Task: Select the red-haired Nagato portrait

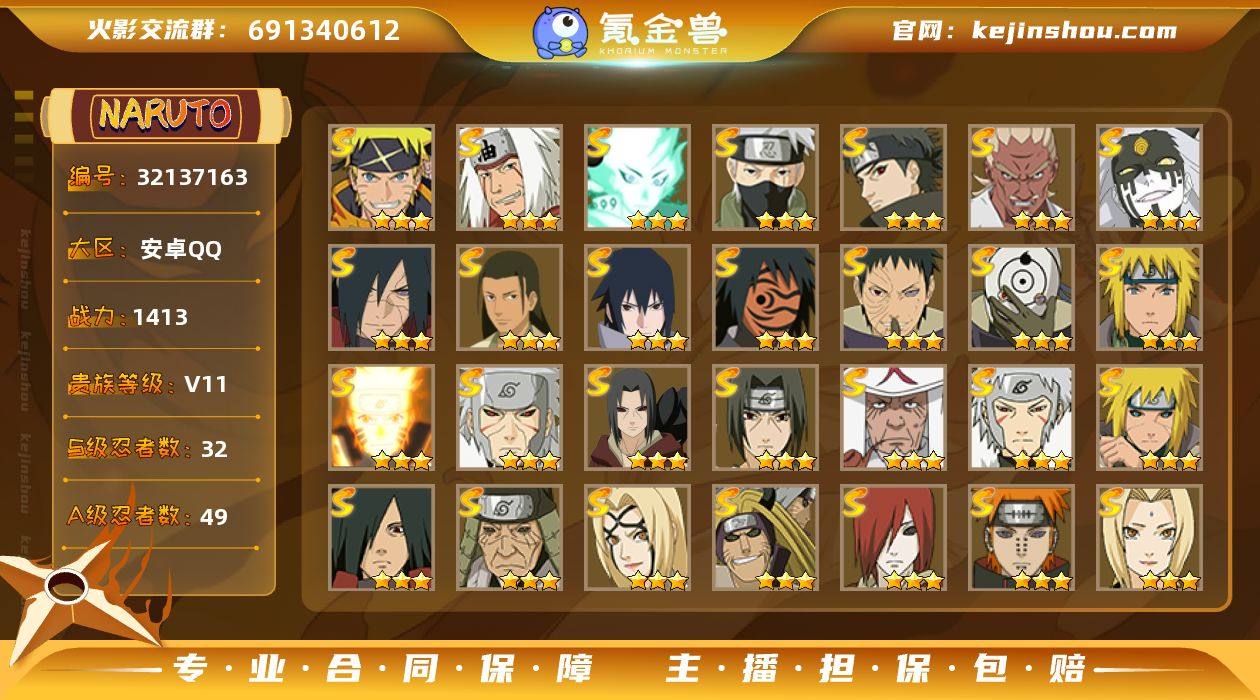Action: 893,538
